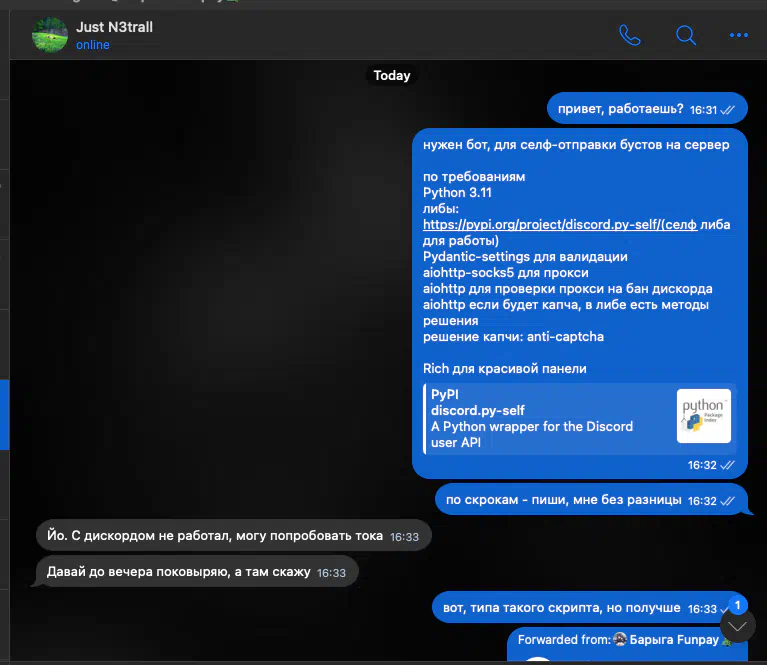Jump to latest message with down arrow button
767x665 pixels.
click(738, 625)
